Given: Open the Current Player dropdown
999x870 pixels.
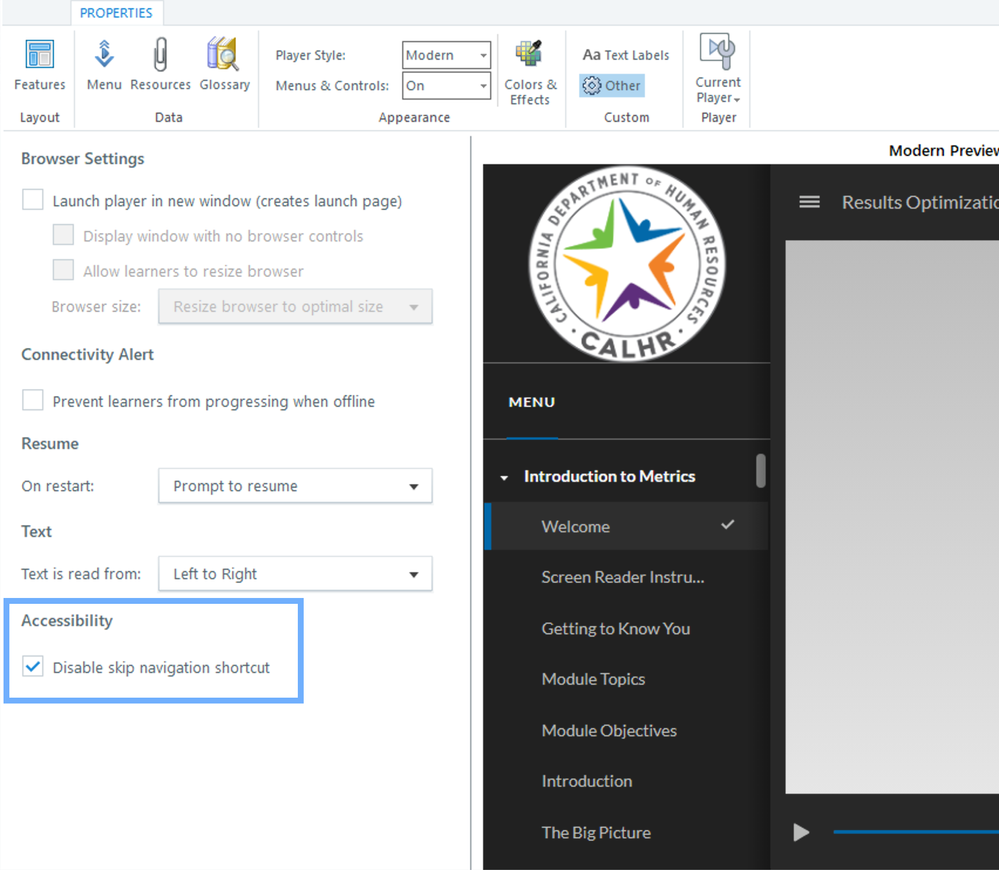Looking at the screenshot, I should pos(718,69).
